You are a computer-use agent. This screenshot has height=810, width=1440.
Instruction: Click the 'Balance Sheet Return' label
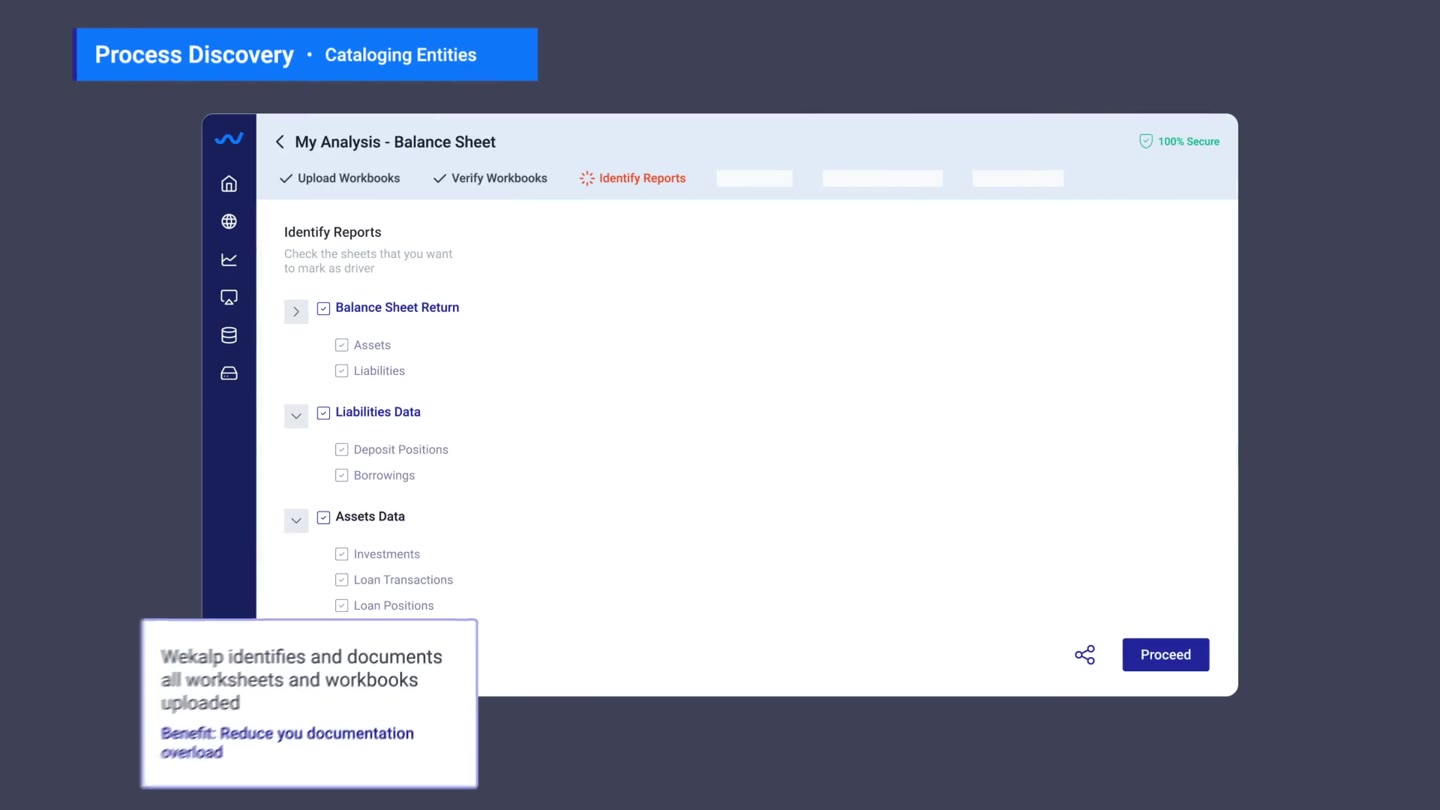(397, 308)
